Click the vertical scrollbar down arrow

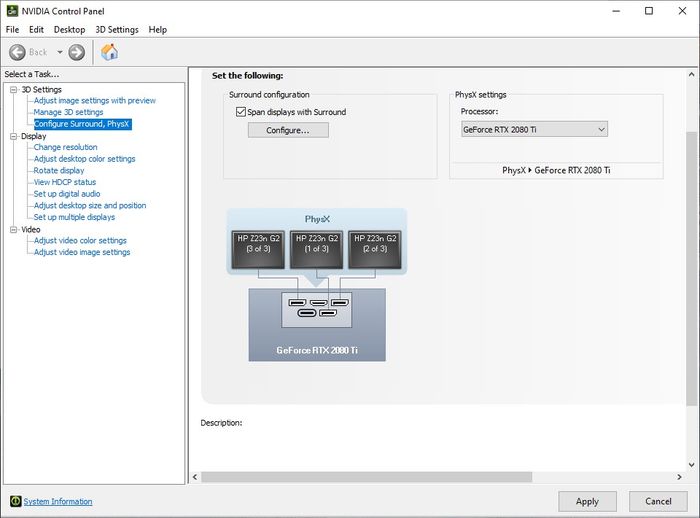(x=692, y=464)
